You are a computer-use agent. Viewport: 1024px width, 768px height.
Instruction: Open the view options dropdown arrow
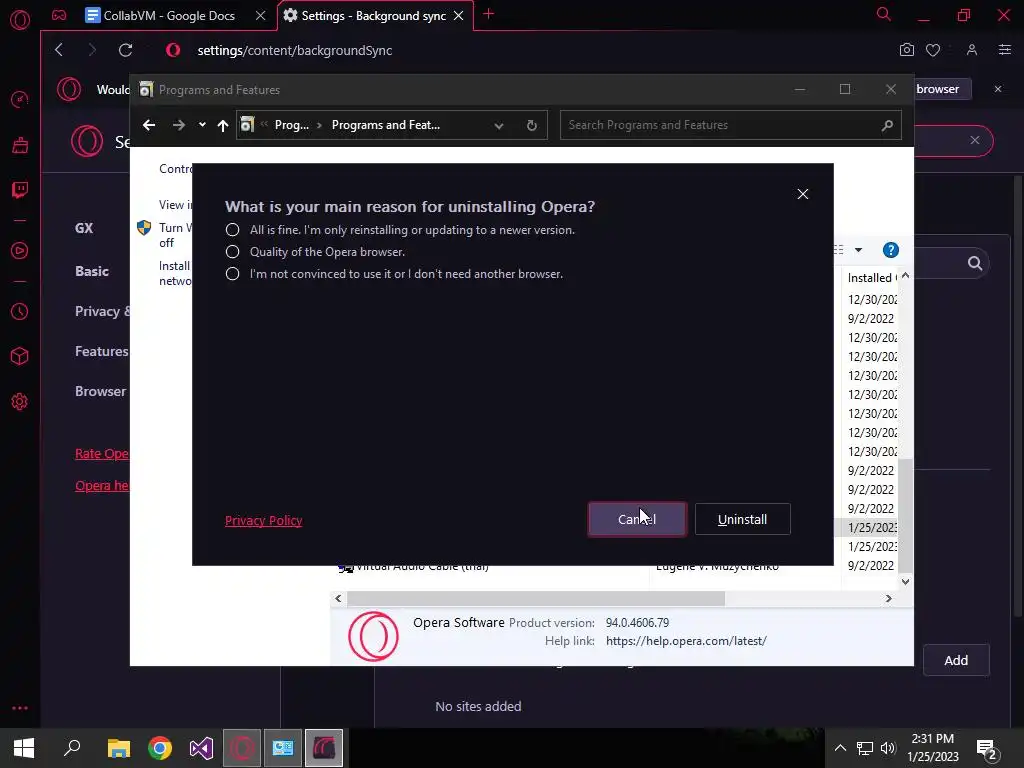coord(859,250)
